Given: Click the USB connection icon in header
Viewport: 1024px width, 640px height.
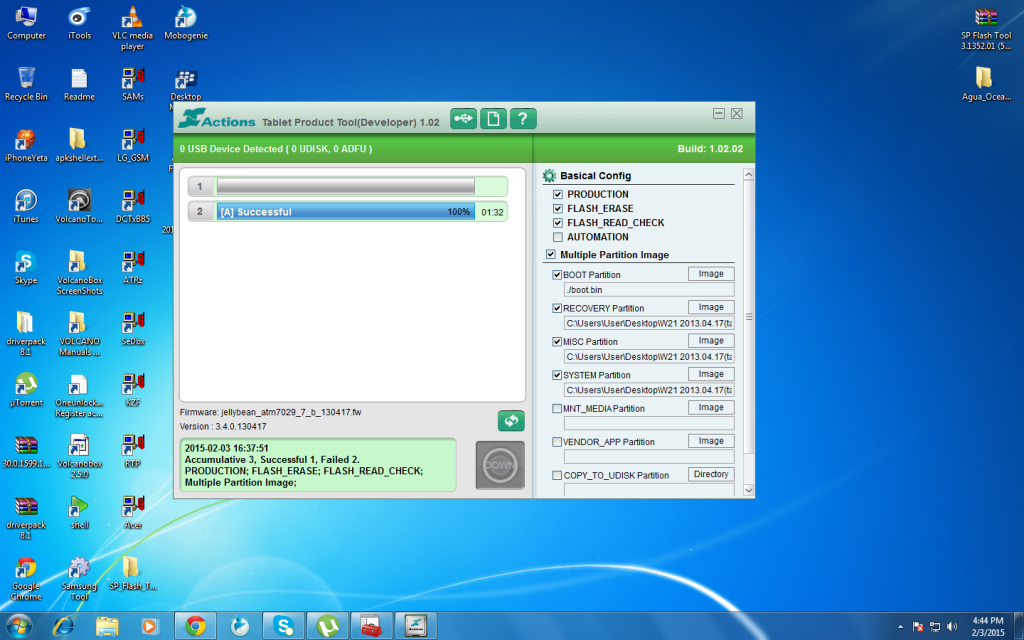Looking at the screenshot, I should point(463,119).
